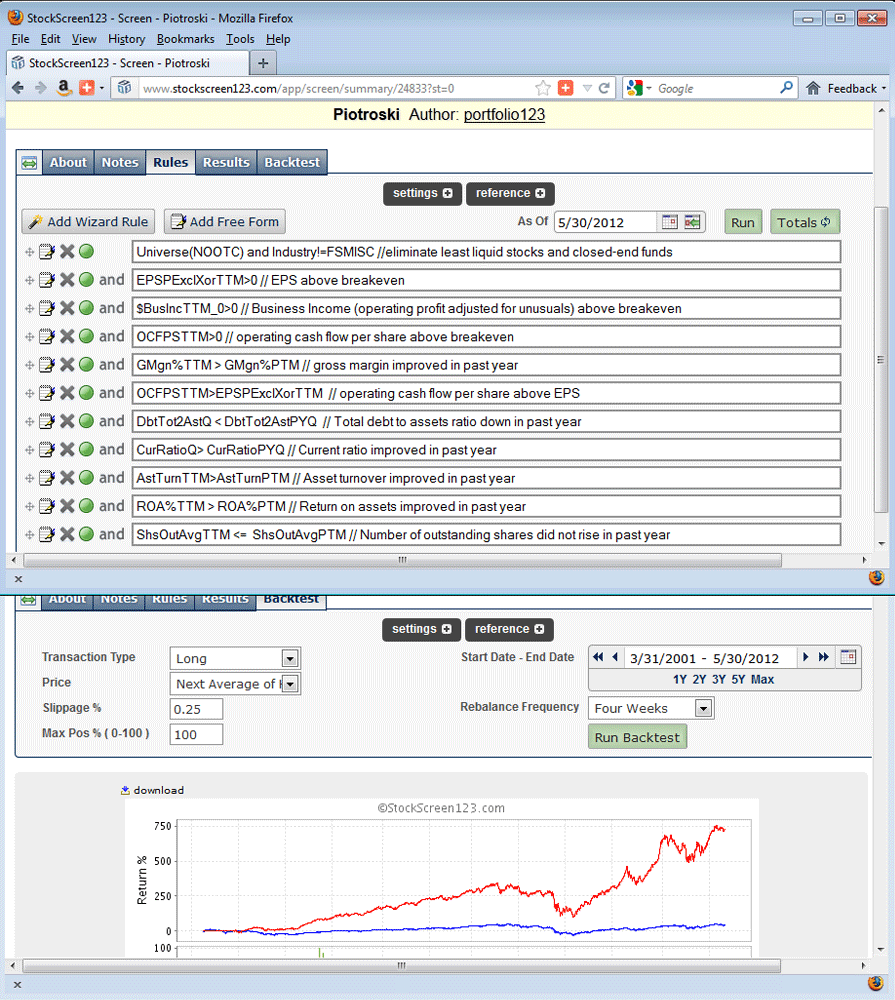This screenshot has height=1000, width=895.
Task: Toggle the green enable dot on the CurRatioQ rule
Action: [86, 450]
